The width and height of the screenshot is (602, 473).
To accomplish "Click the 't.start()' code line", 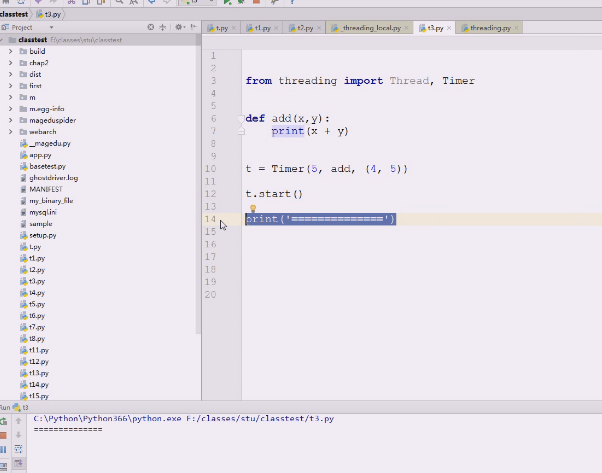I will pyautogui.click(x=274, y=194).
